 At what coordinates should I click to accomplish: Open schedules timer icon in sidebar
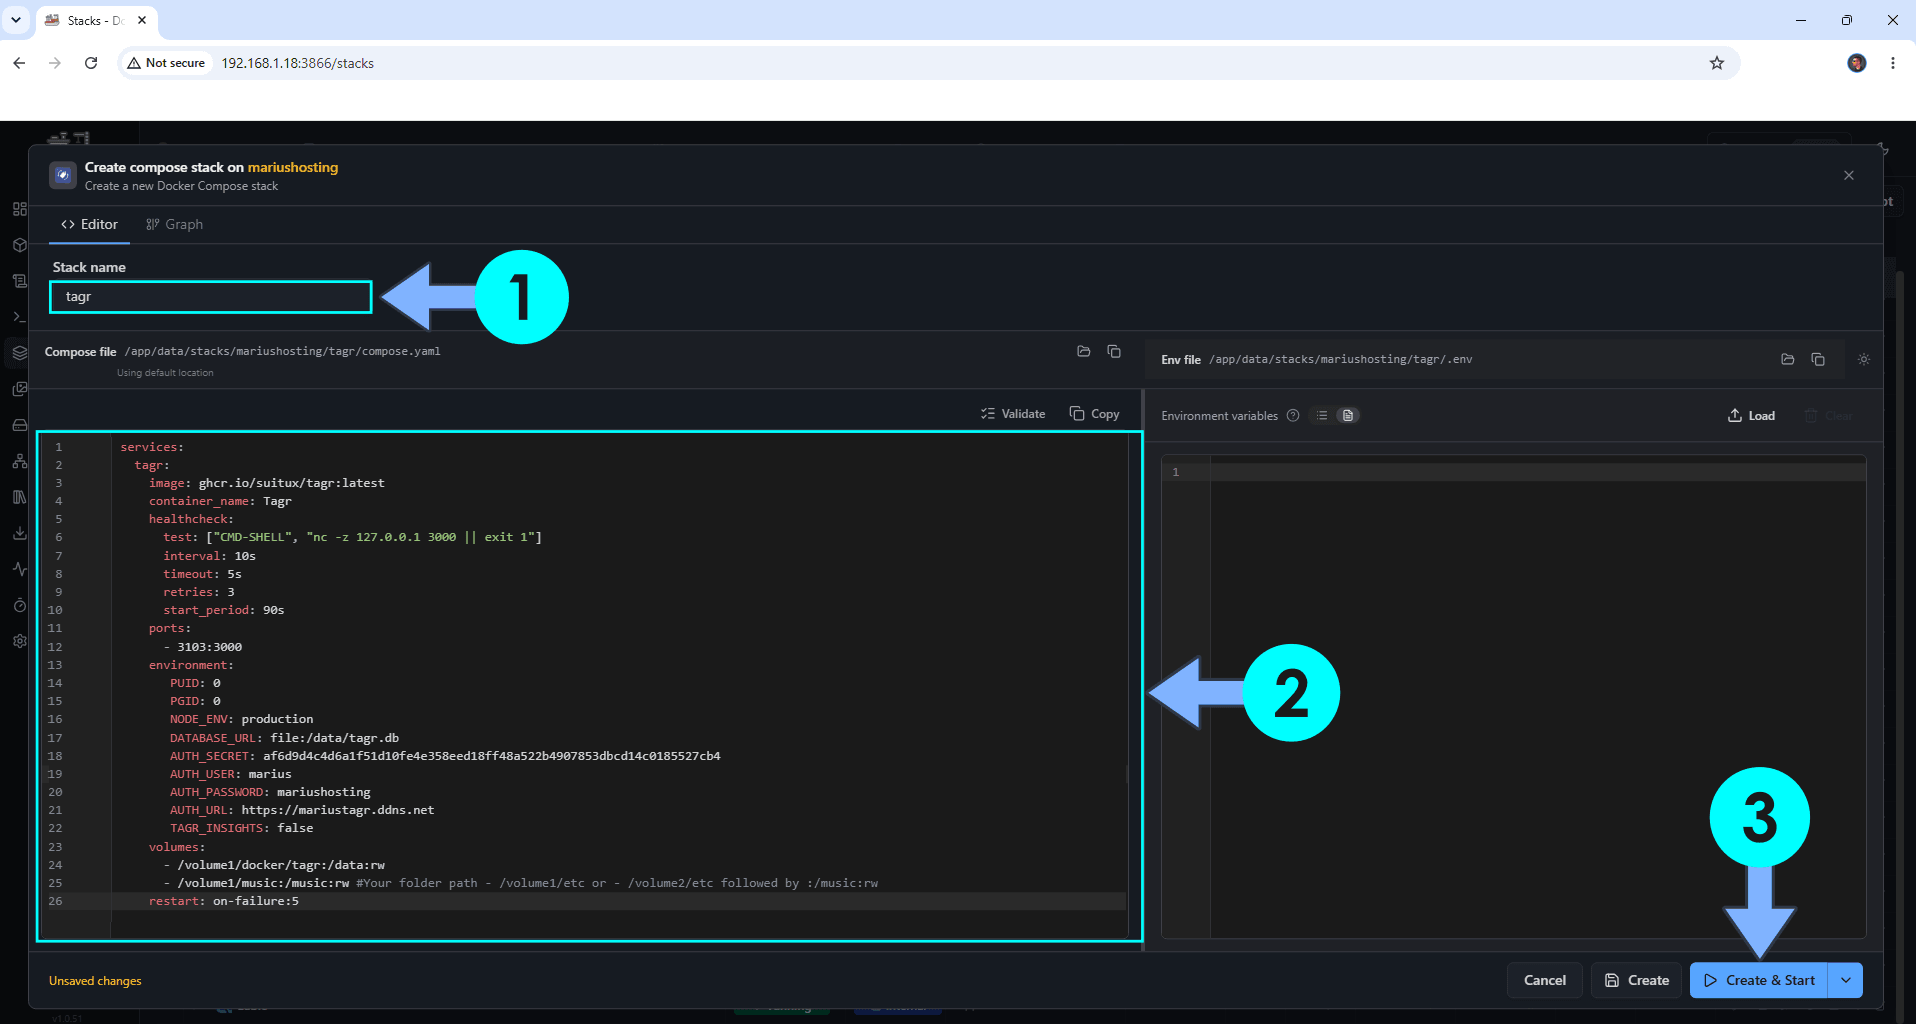point(19,605)
